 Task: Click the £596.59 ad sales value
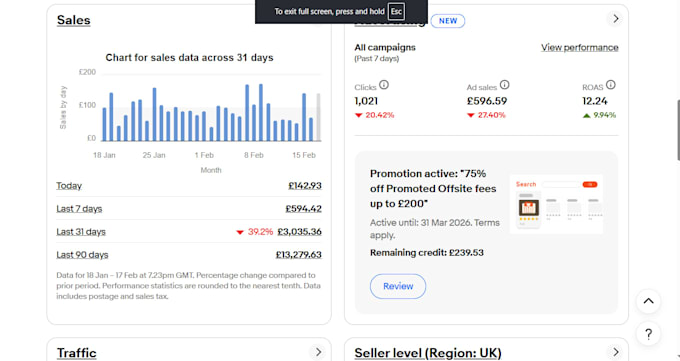[487, 101]
